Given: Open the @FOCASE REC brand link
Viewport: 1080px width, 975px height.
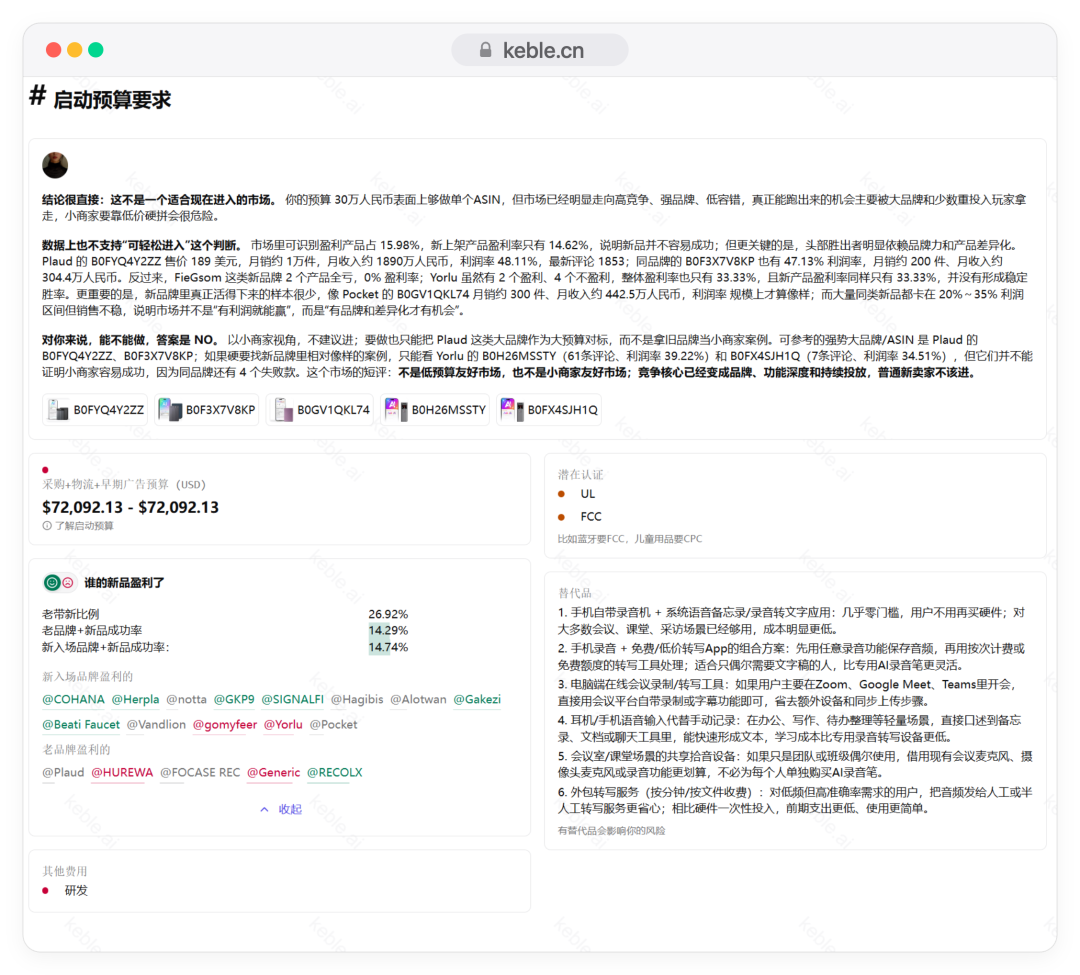Looking at the screenshot, I should pos(200,773).
